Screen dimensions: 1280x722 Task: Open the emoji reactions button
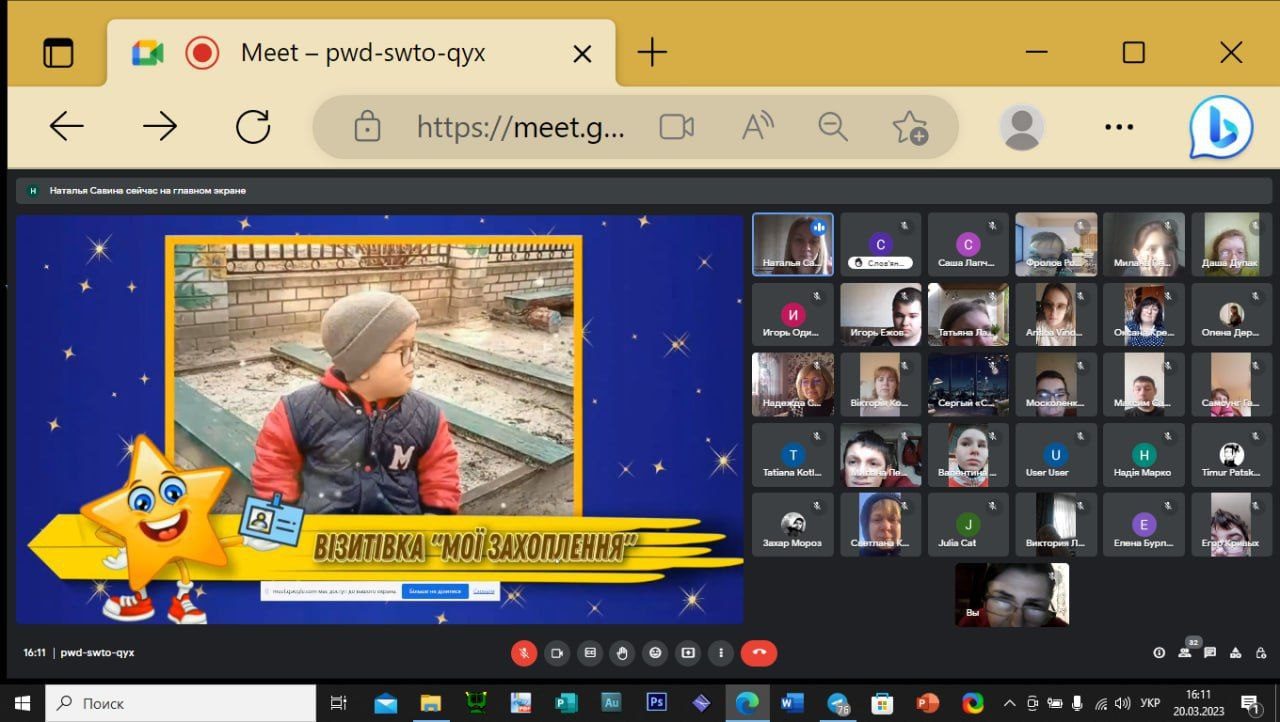tap(655, 653)
